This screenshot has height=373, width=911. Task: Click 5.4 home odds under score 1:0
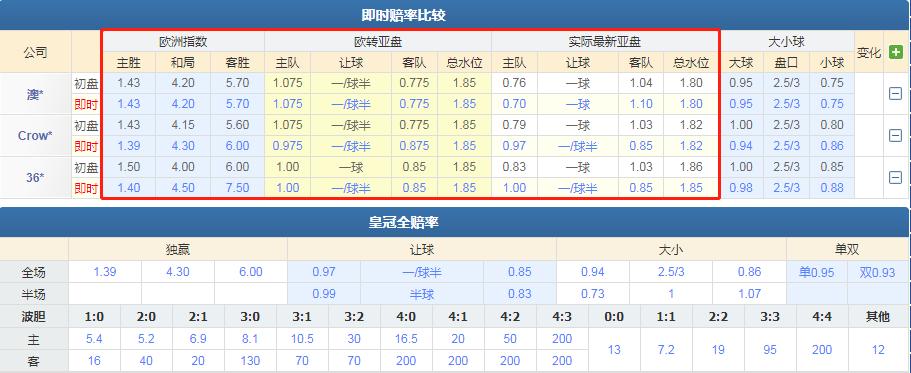pyautogui.click(x=94, y=339)
